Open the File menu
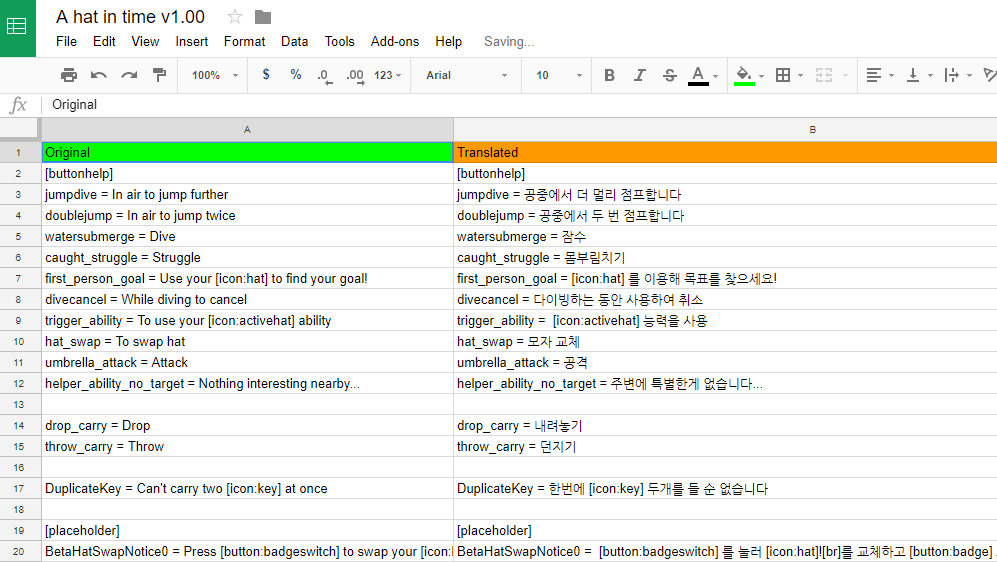Screen dimensions: 997x562 66,41
